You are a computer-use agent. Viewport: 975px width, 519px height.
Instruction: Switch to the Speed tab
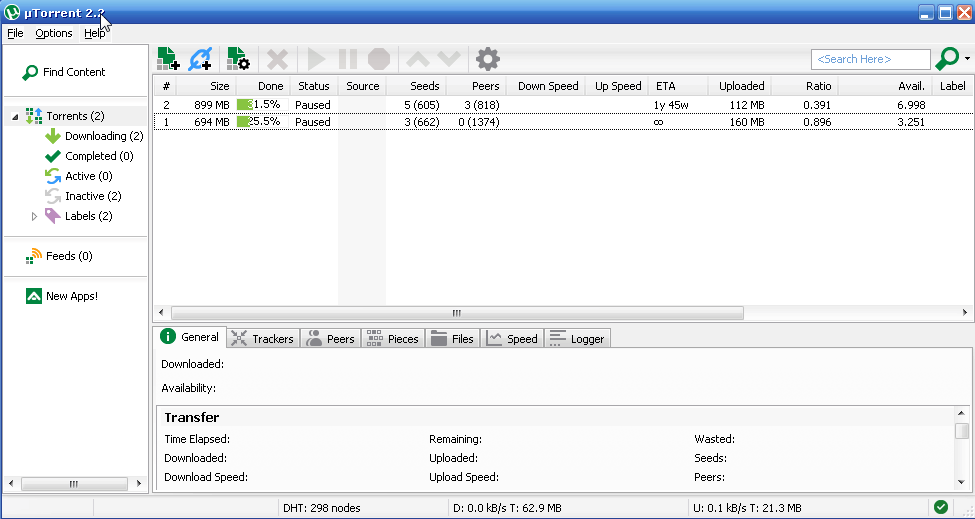point(512,339)
